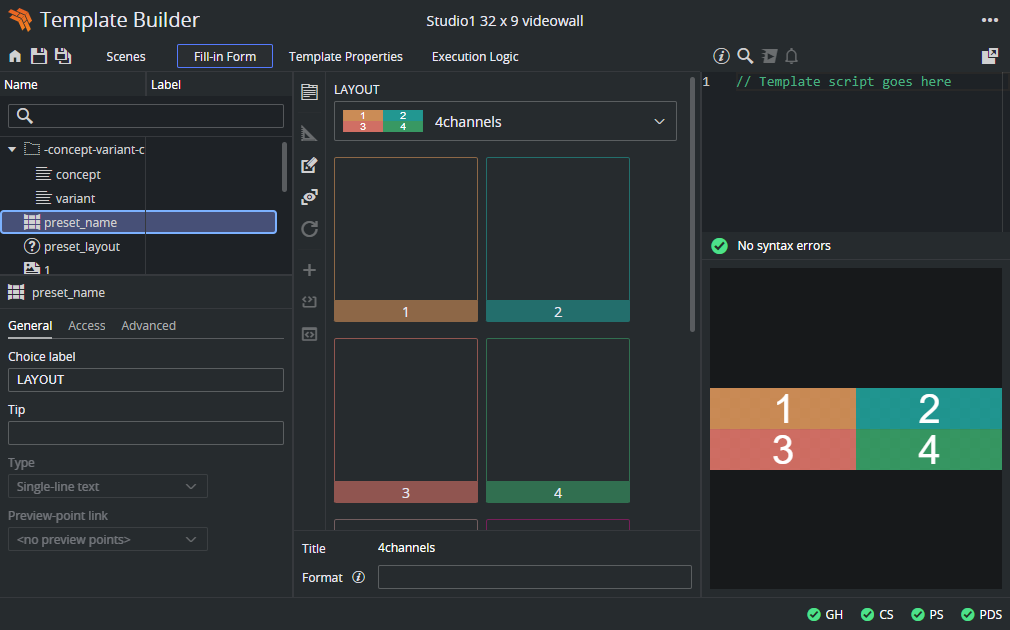
Task: Click the form list icon above LAYOUT
Action: (x=309, y=92)
